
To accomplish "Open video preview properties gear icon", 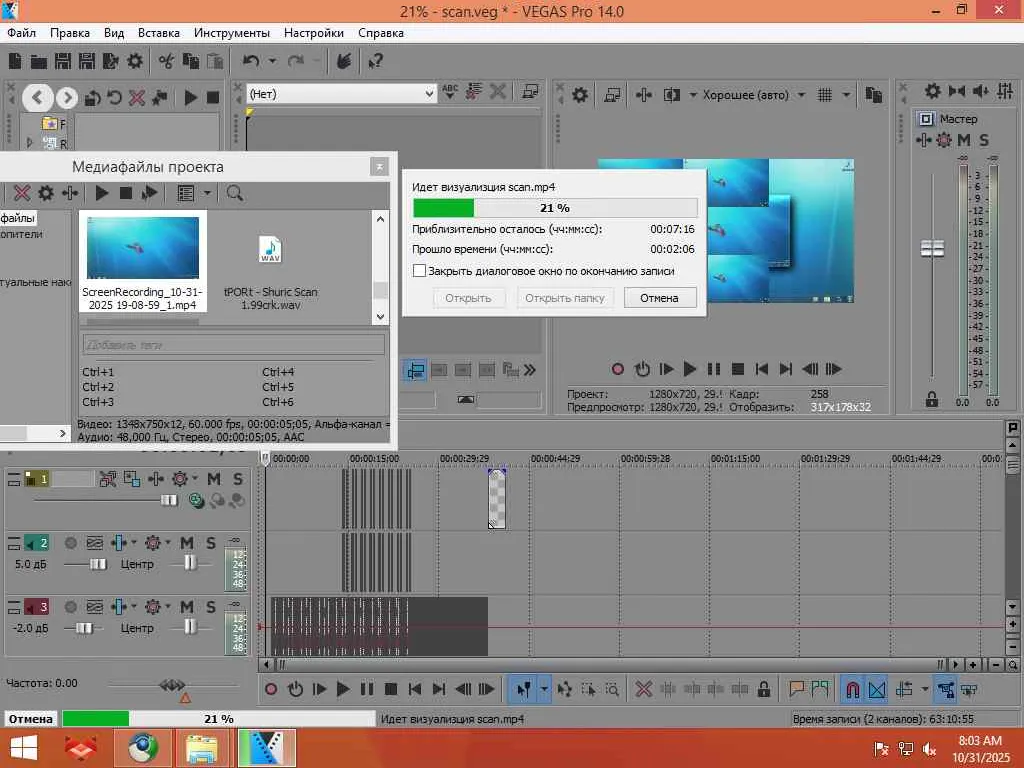I will pos(579,95).
